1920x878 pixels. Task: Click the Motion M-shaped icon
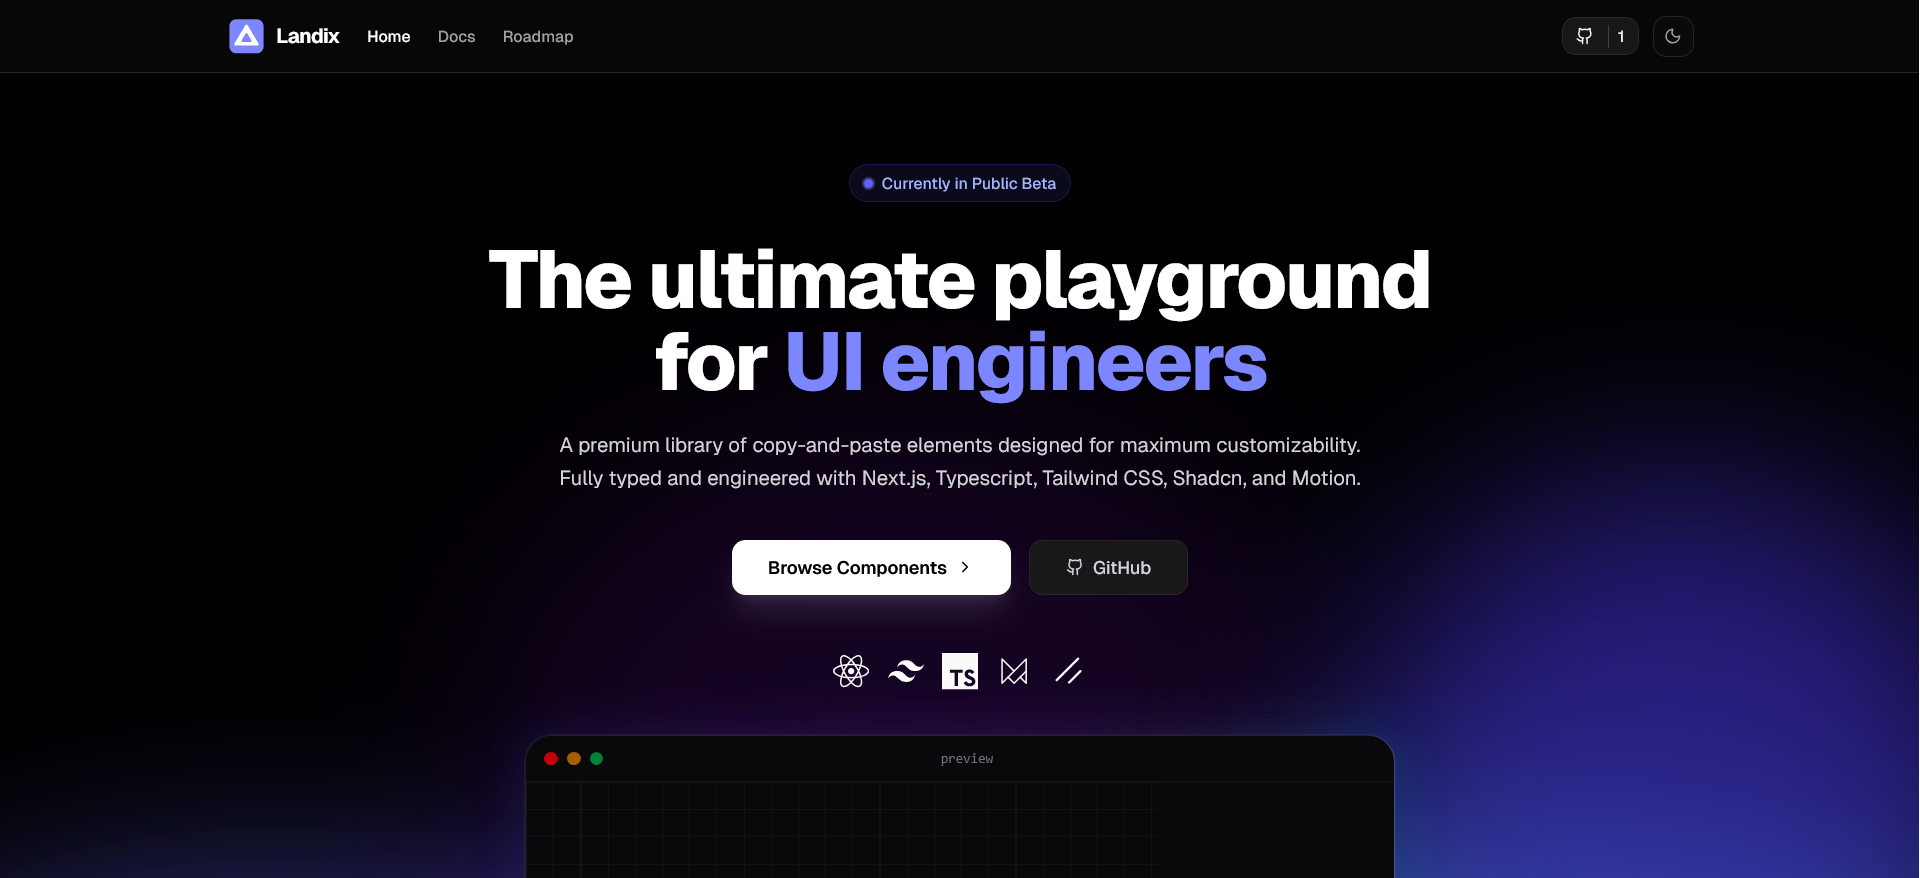(1014, 671)
